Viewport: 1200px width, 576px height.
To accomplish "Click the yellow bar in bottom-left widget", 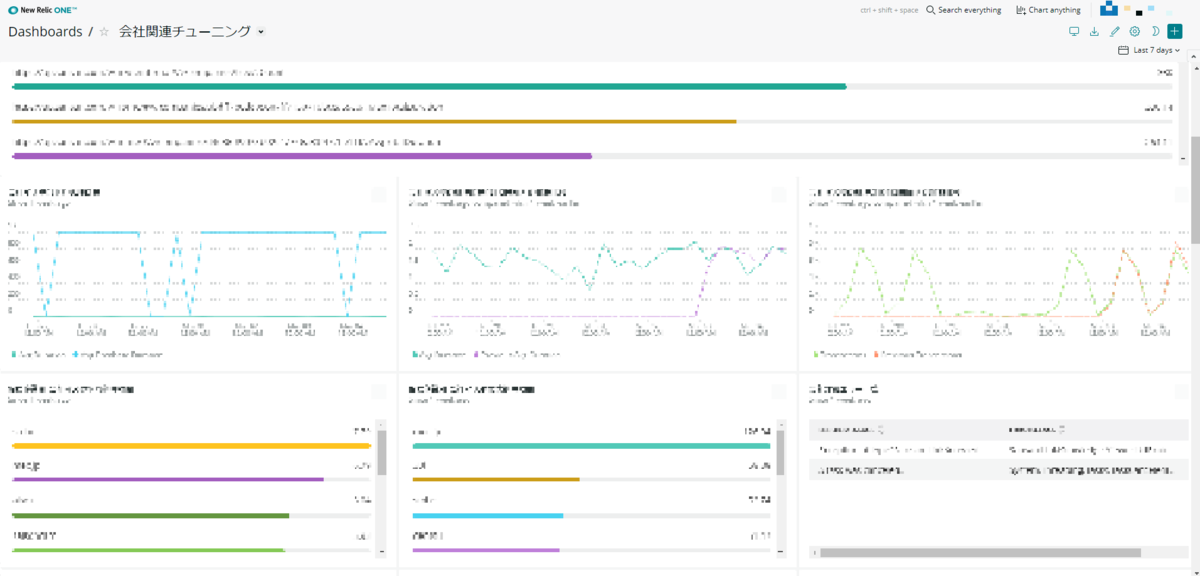I will pyautogui.click(x=191, y=445).
